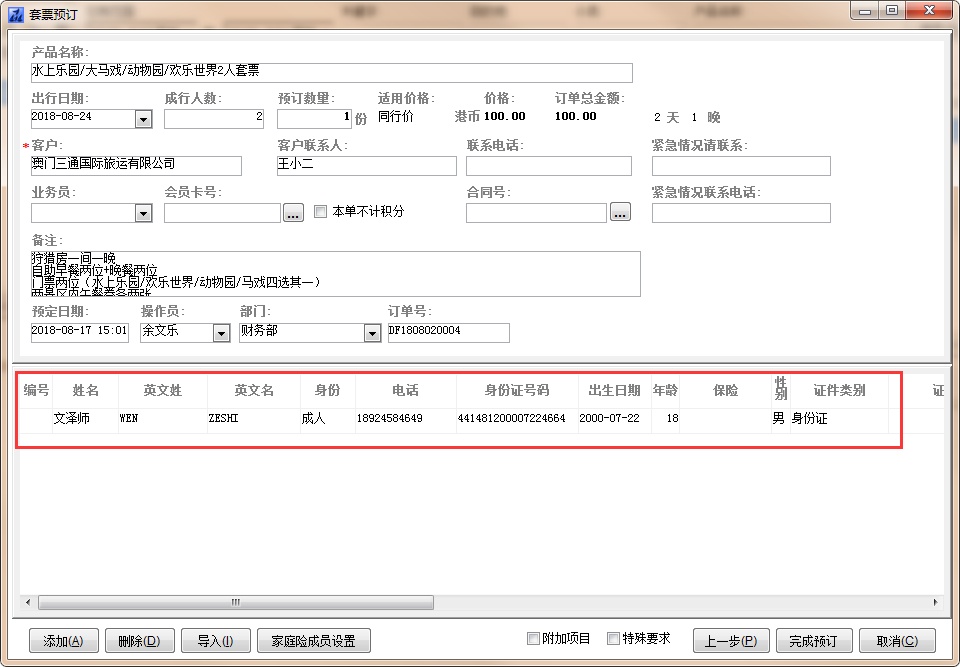Click the 添加(A) button

[64, 641]
